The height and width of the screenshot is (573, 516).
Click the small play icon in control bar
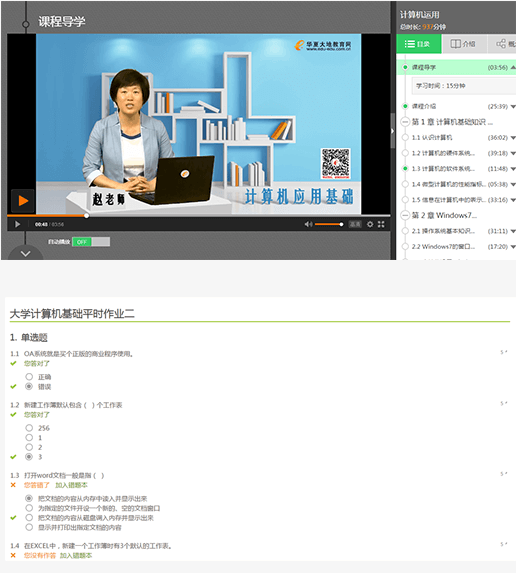[x=17, y=224]
